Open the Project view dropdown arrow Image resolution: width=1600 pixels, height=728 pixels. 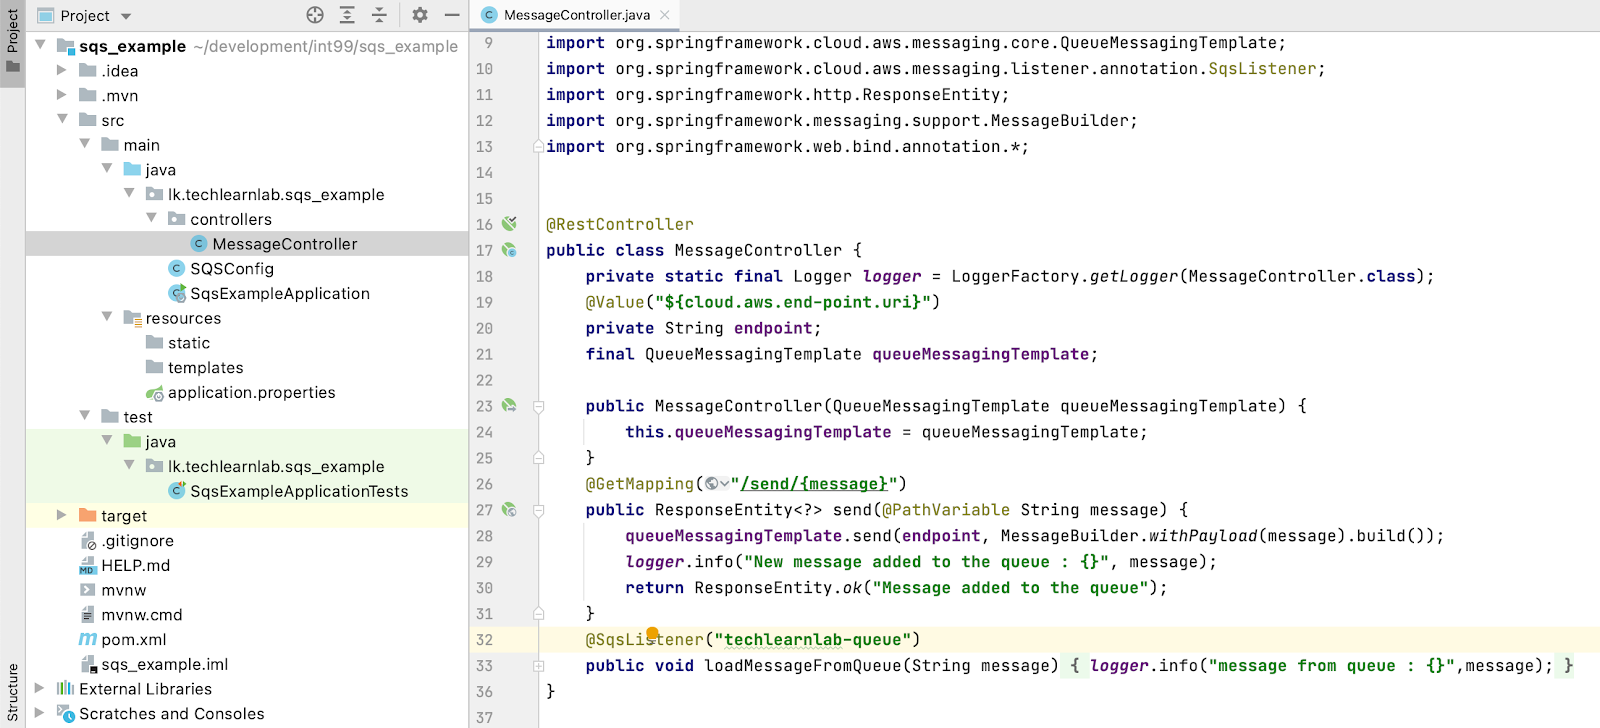(126, 16)
